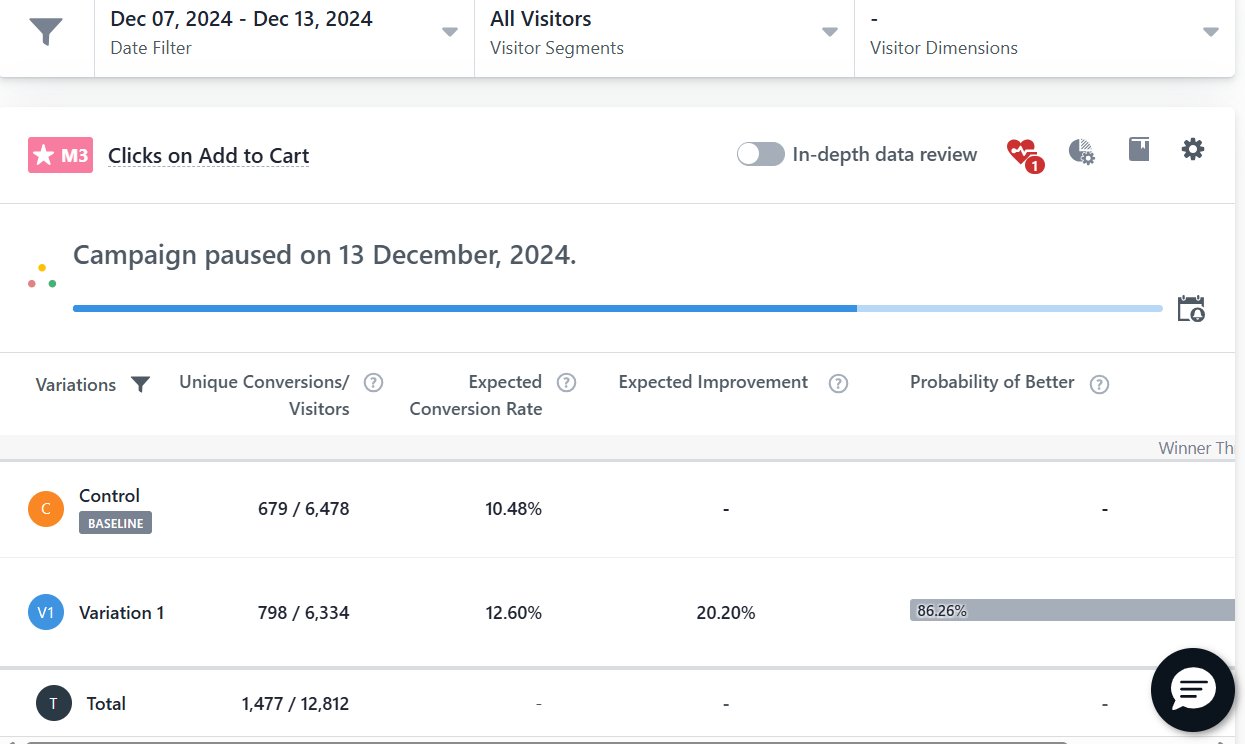1245x744 pixels.
Task: Click the campaign duration progress bar
Action: [x=617, y=308]
